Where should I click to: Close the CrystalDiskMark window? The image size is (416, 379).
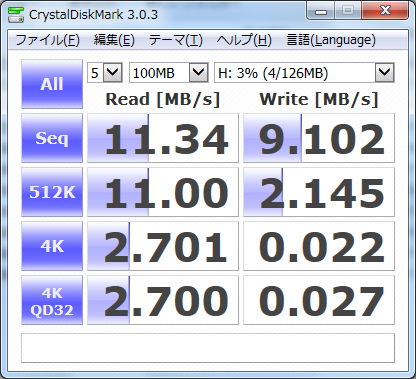click(385, 11)
